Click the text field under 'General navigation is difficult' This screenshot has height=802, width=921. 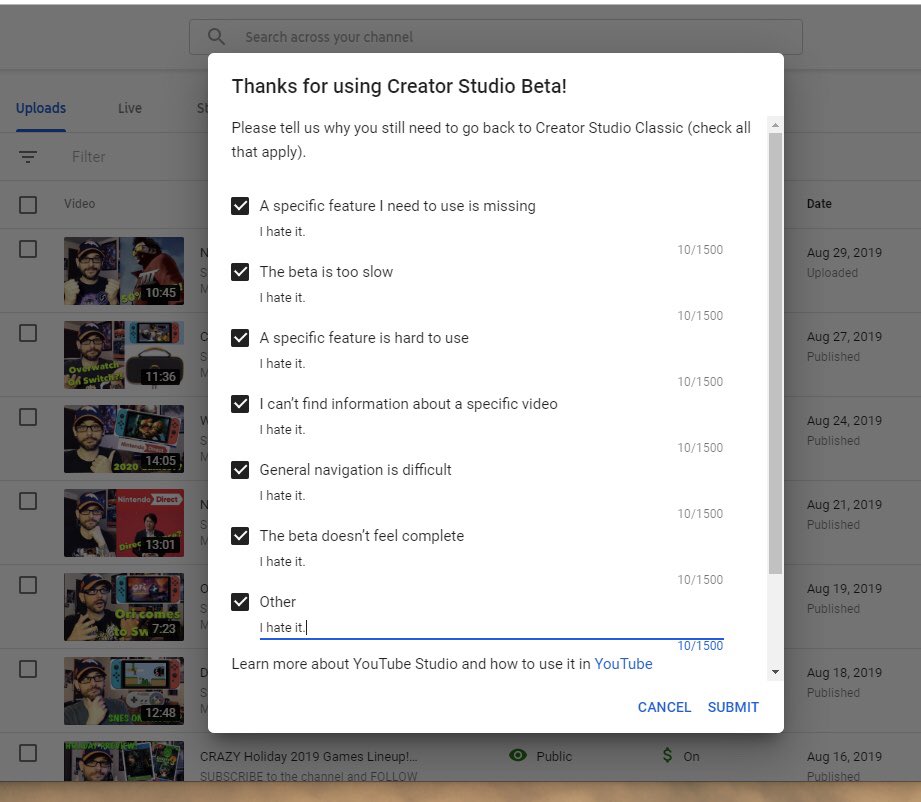pos(492,495)
